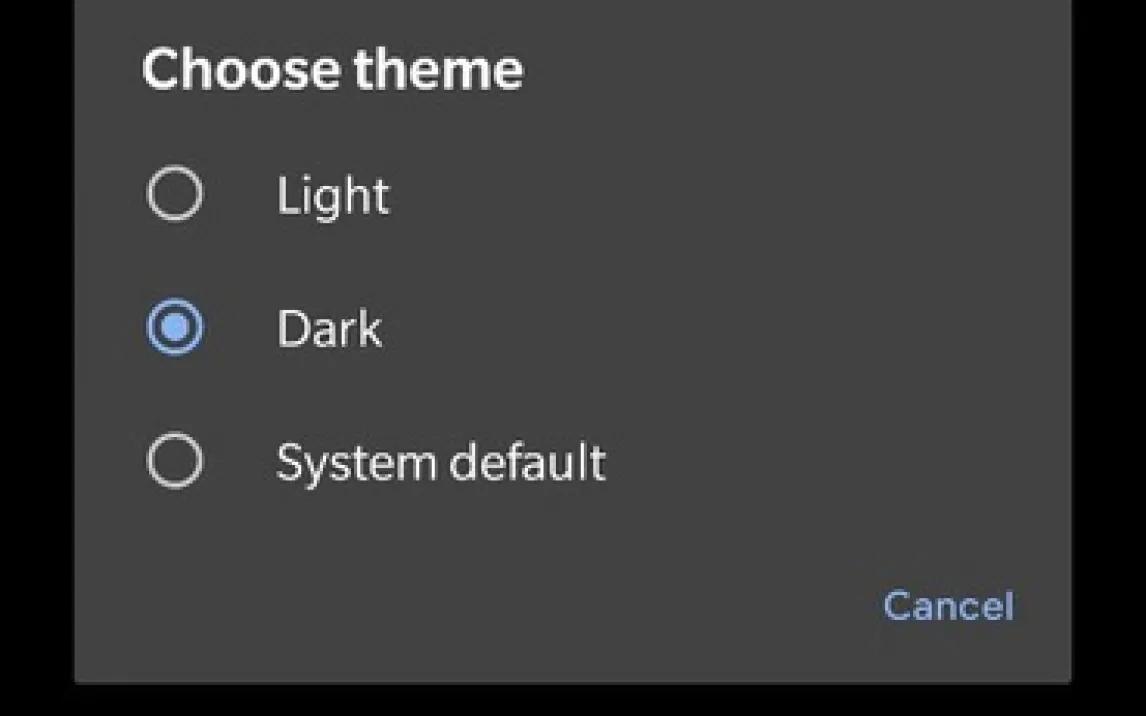This screenshot has height=716, width=1146.
Task: Click the black strip below the dialog
Action: click(572, 701)
